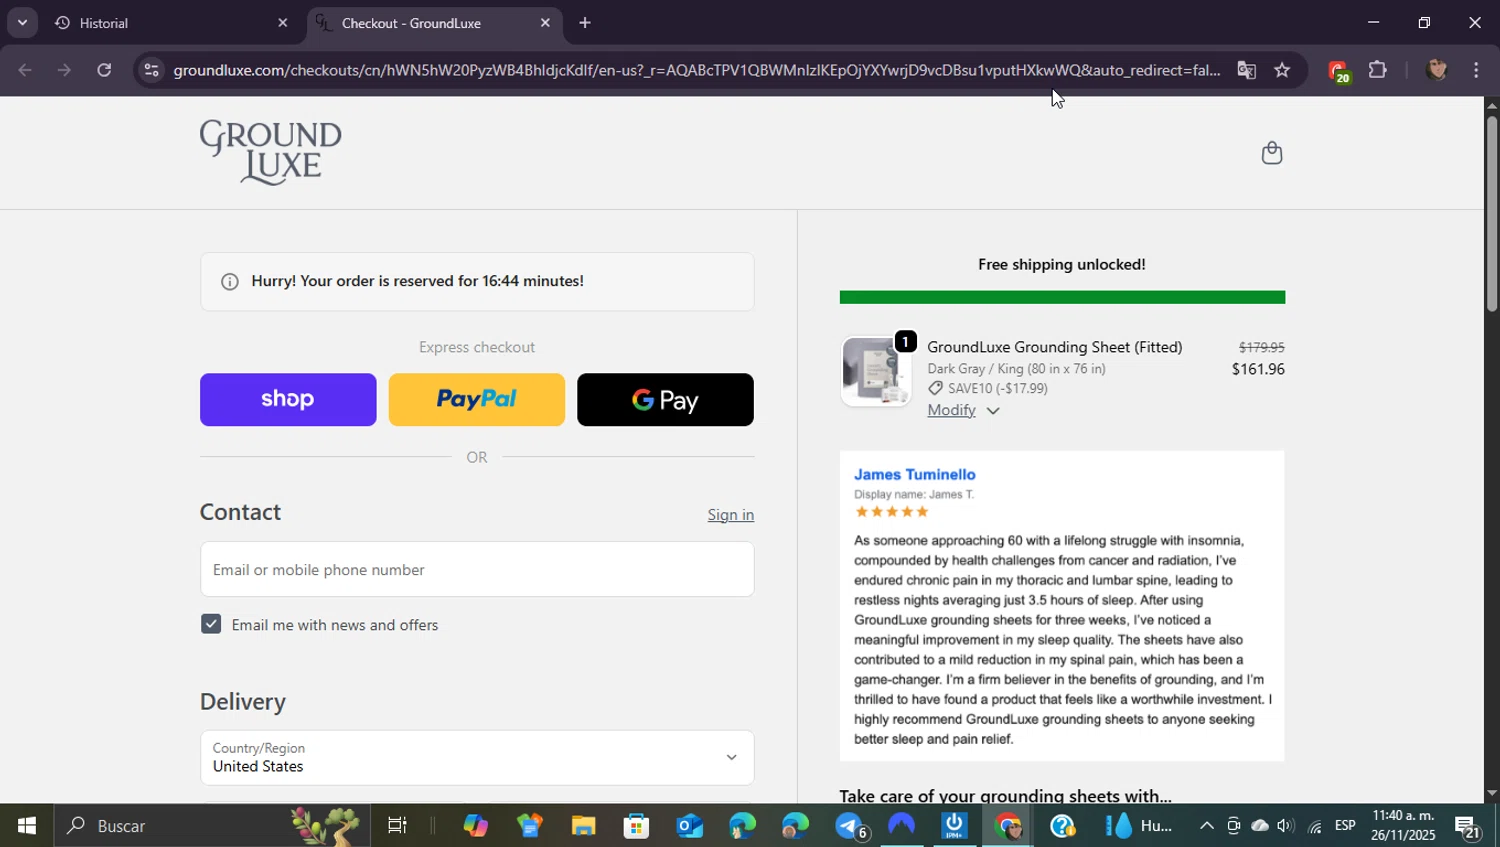Open Microsoft Store from the taskbar
This screenshot has height=847, width=1500.
click(x=636, y=826)
